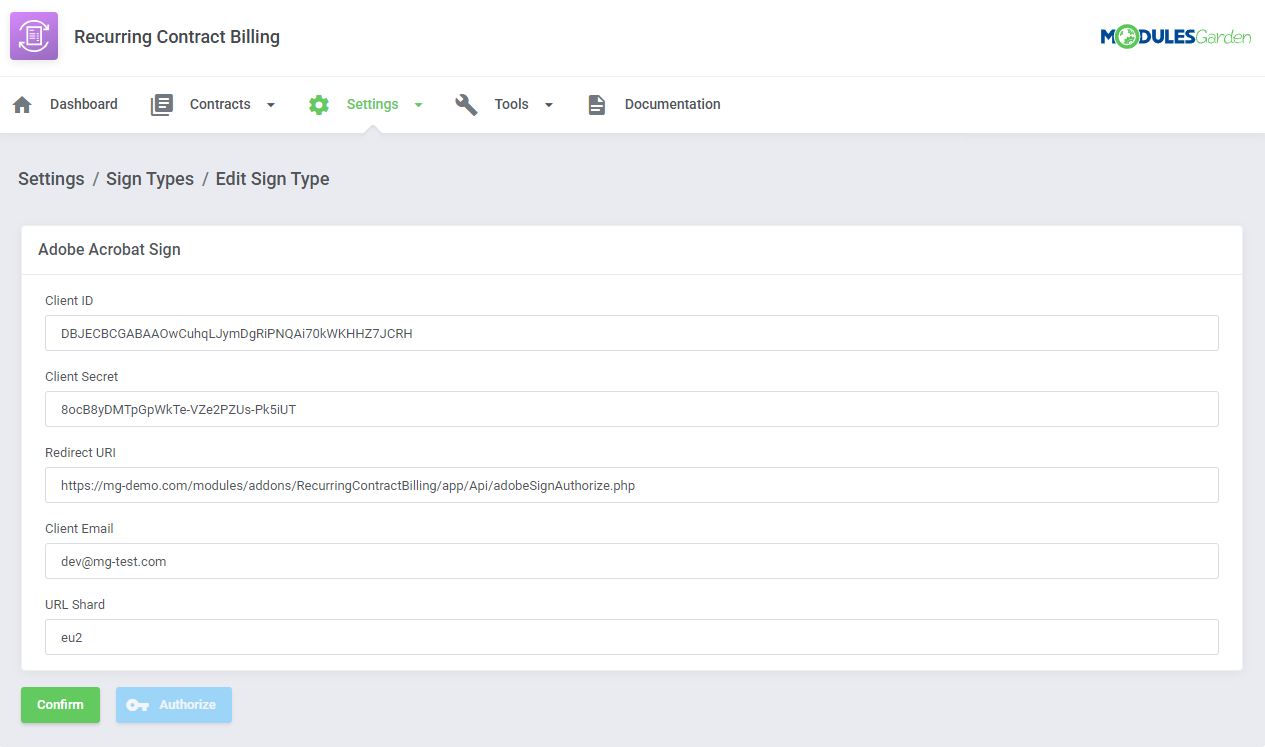Image resolution: width=1265 pixels, height=747 pixels.
Task: Click the Client Secret label
Action: coord(82,377)
